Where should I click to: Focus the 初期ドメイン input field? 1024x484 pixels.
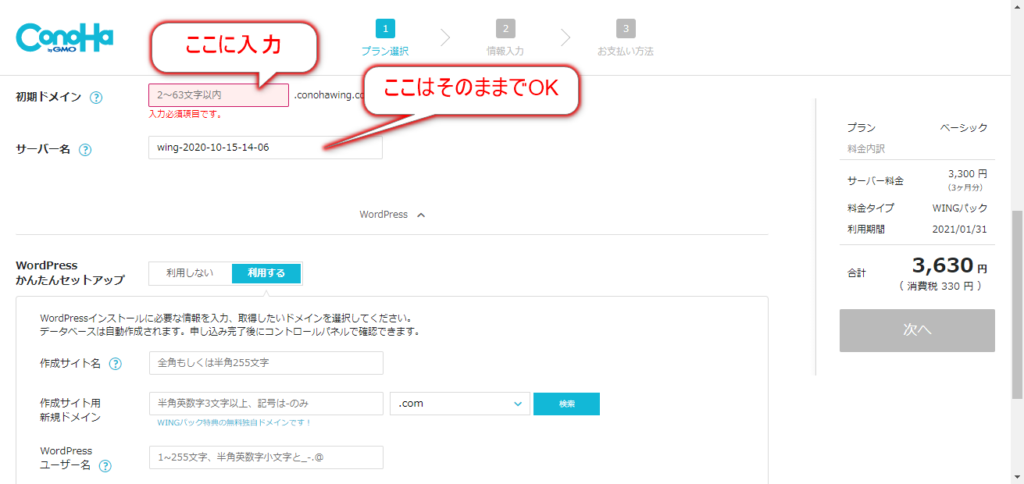click(x=218, y=95)
